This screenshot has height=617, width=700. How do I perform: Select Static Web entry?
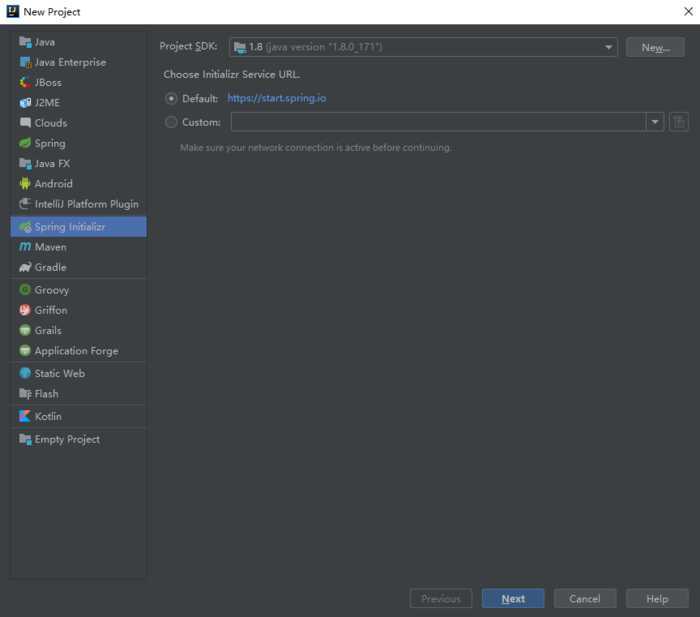click(x=78, y=373)
